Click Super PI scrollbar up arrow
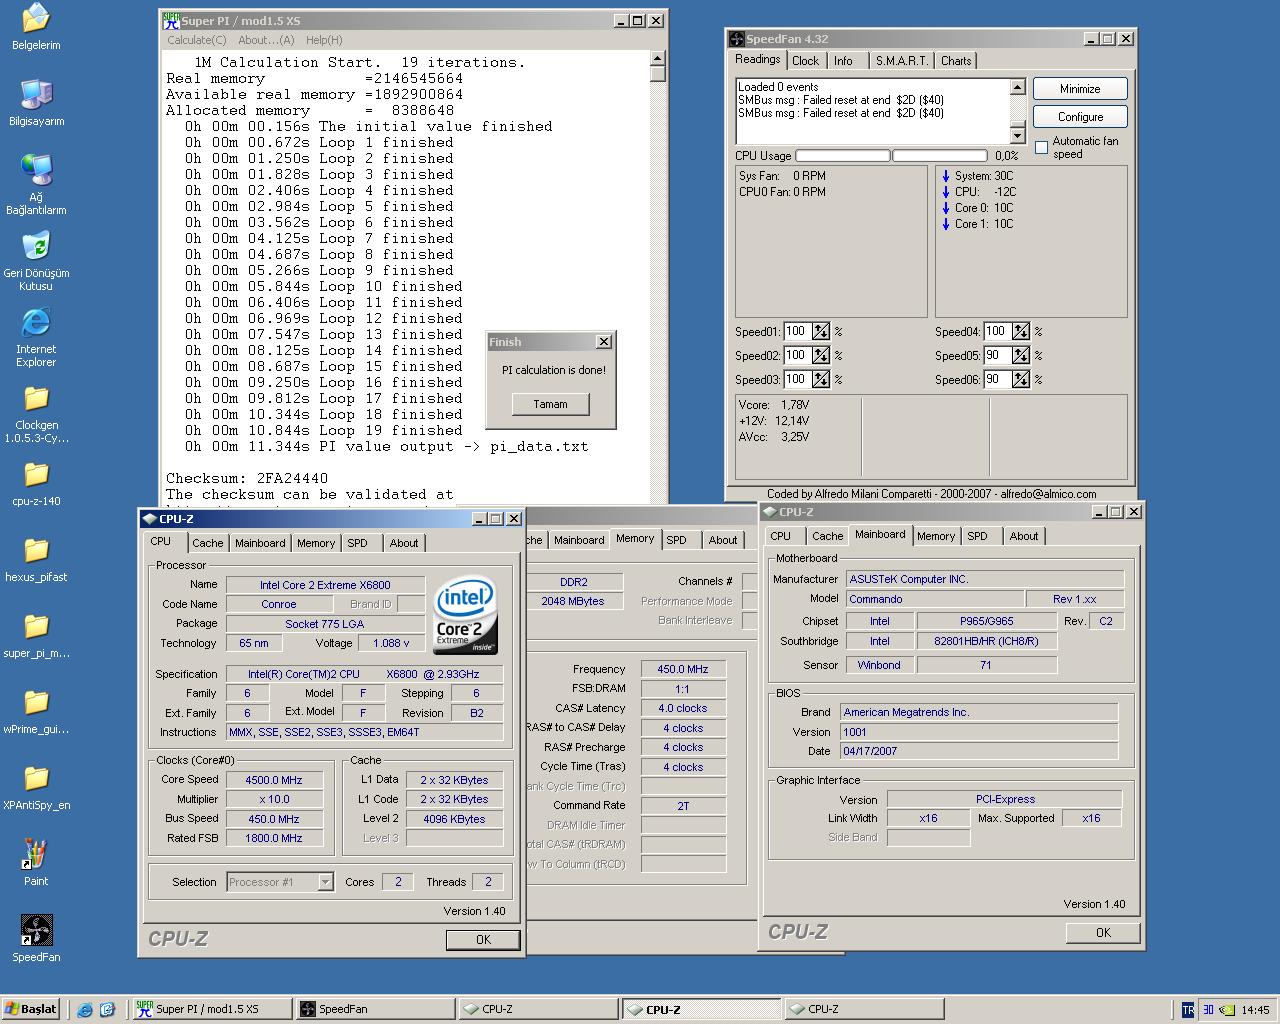 pyautogui.click(x=657, y=57)
